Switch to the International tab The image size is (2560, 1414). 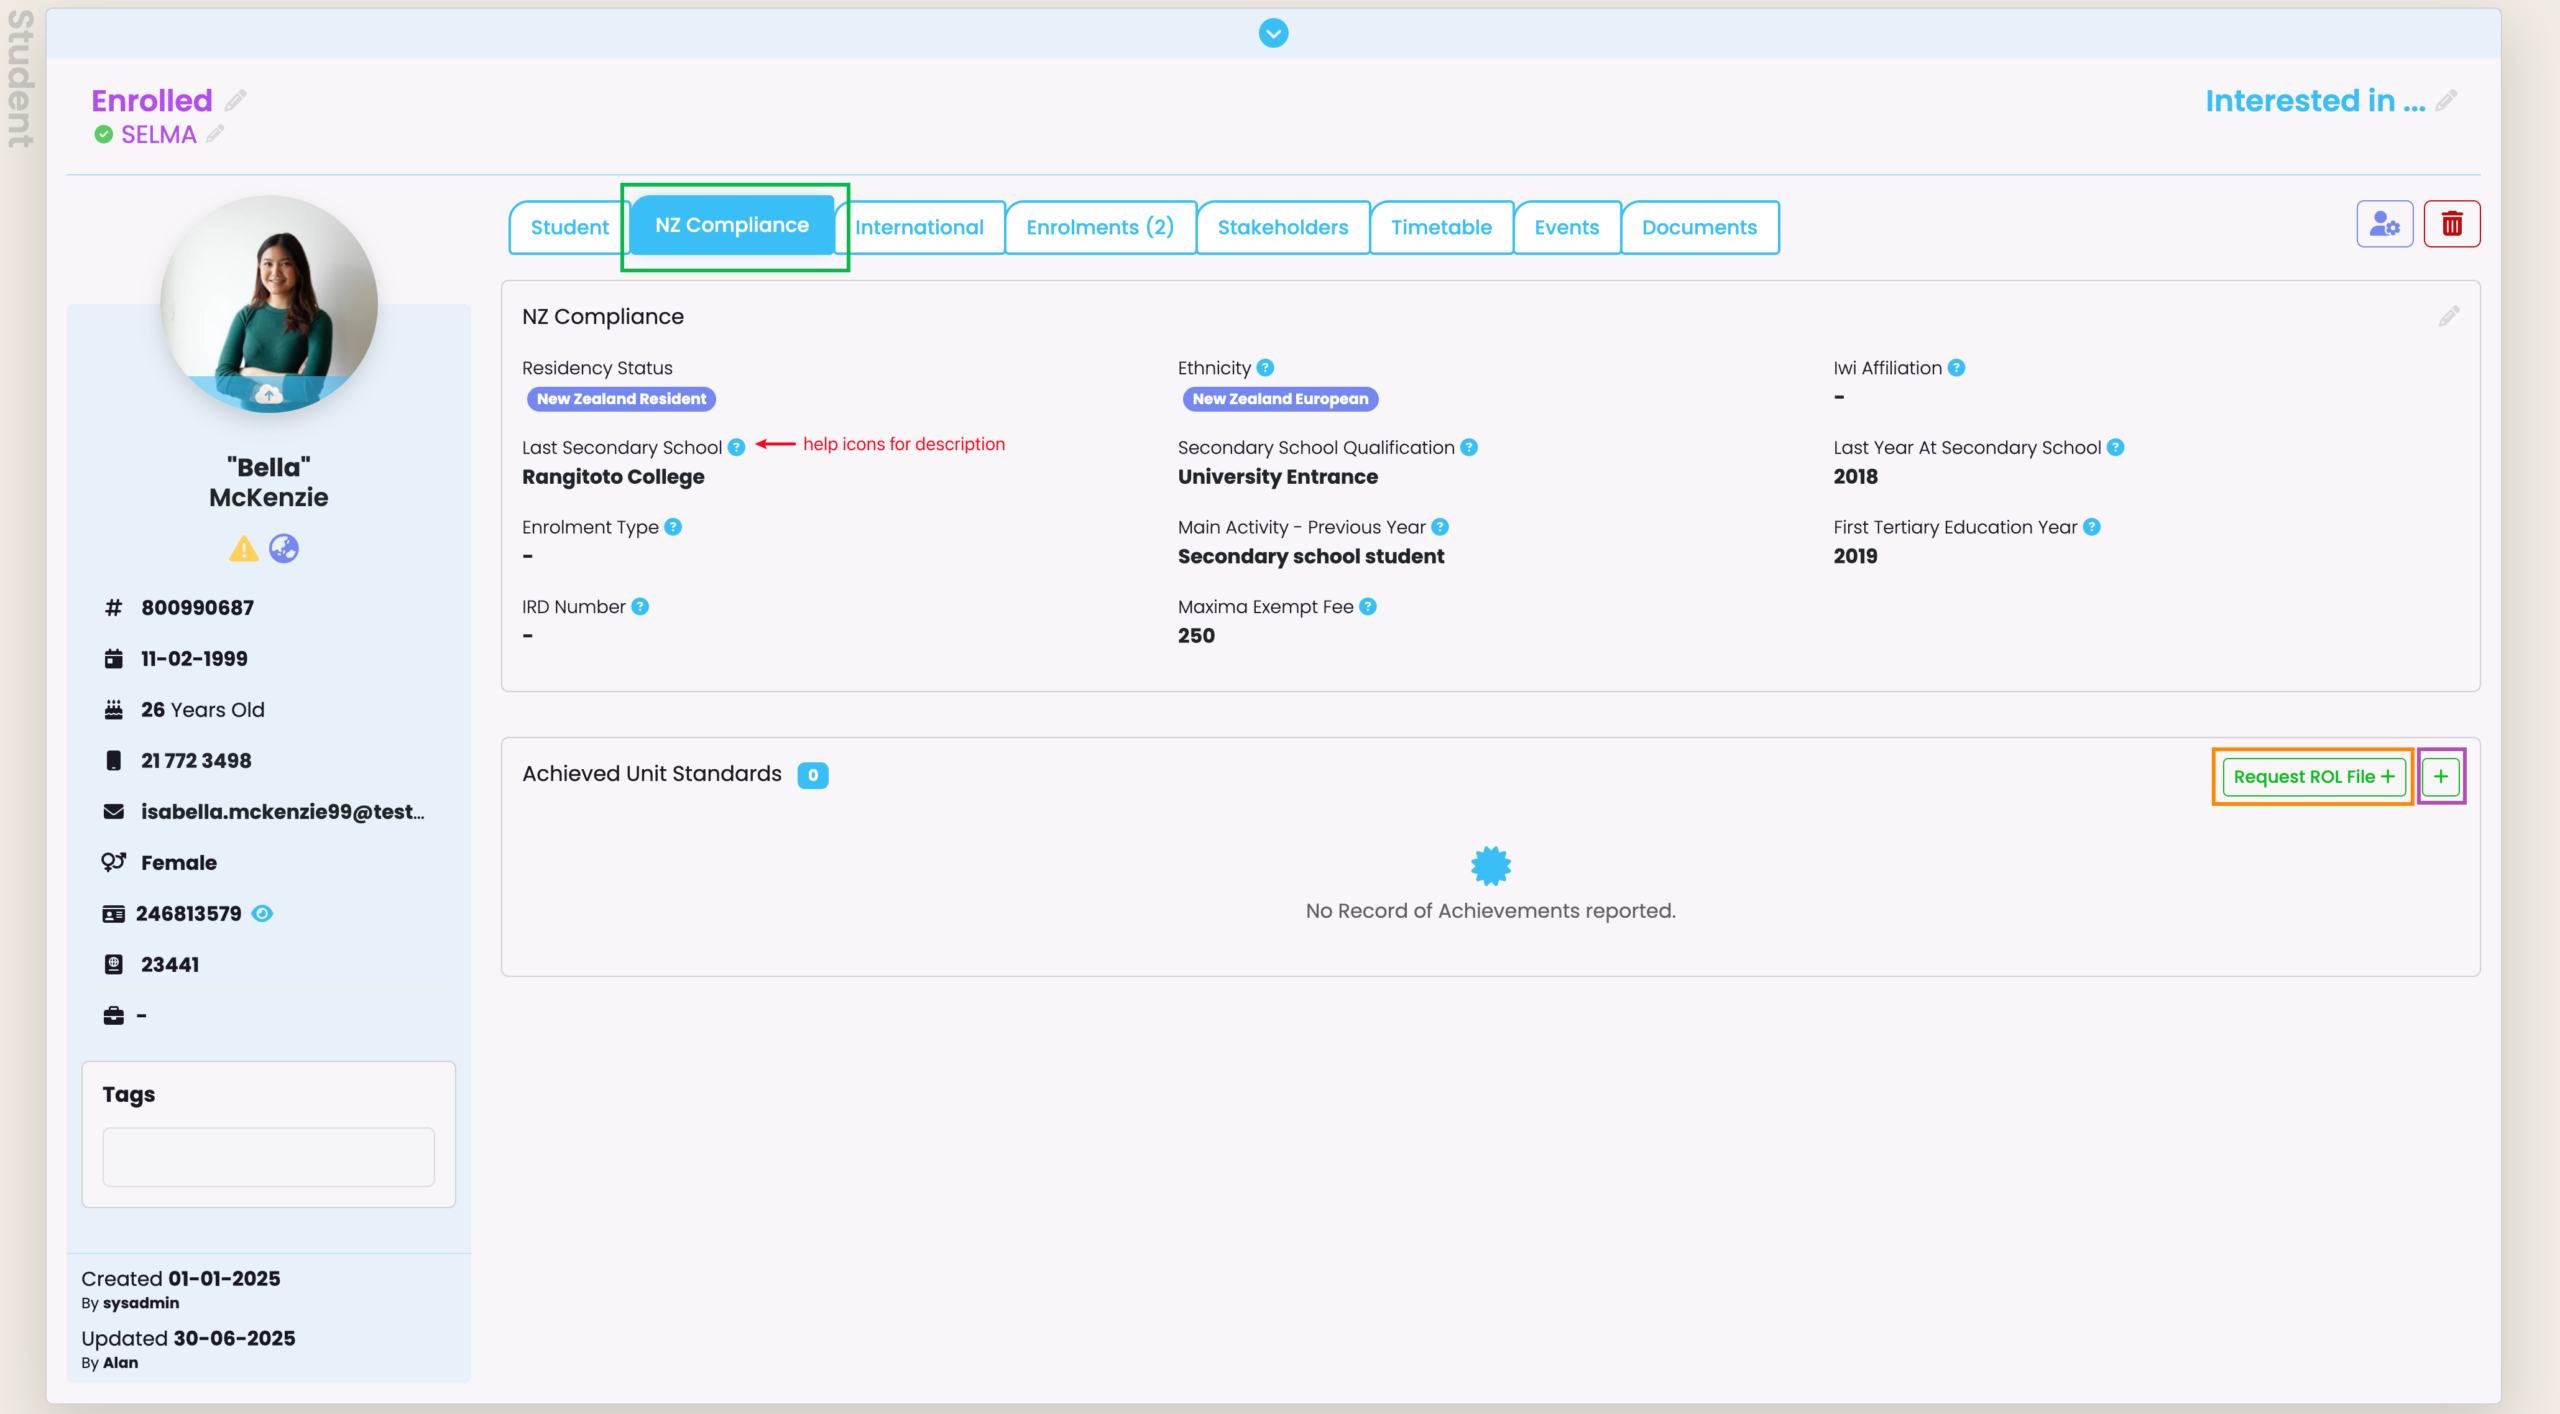click(x=919, y=228)
